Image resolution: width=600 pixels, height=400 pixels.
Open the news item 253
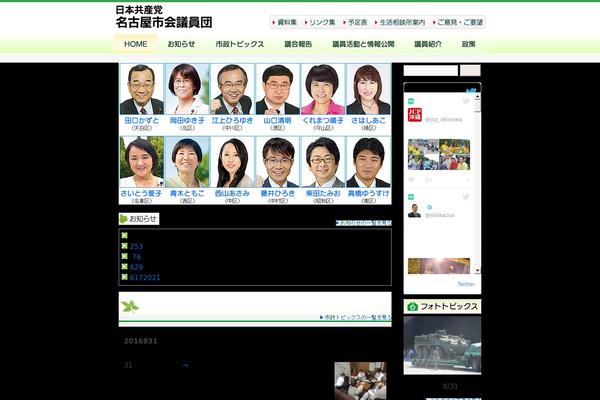[136, 246]
